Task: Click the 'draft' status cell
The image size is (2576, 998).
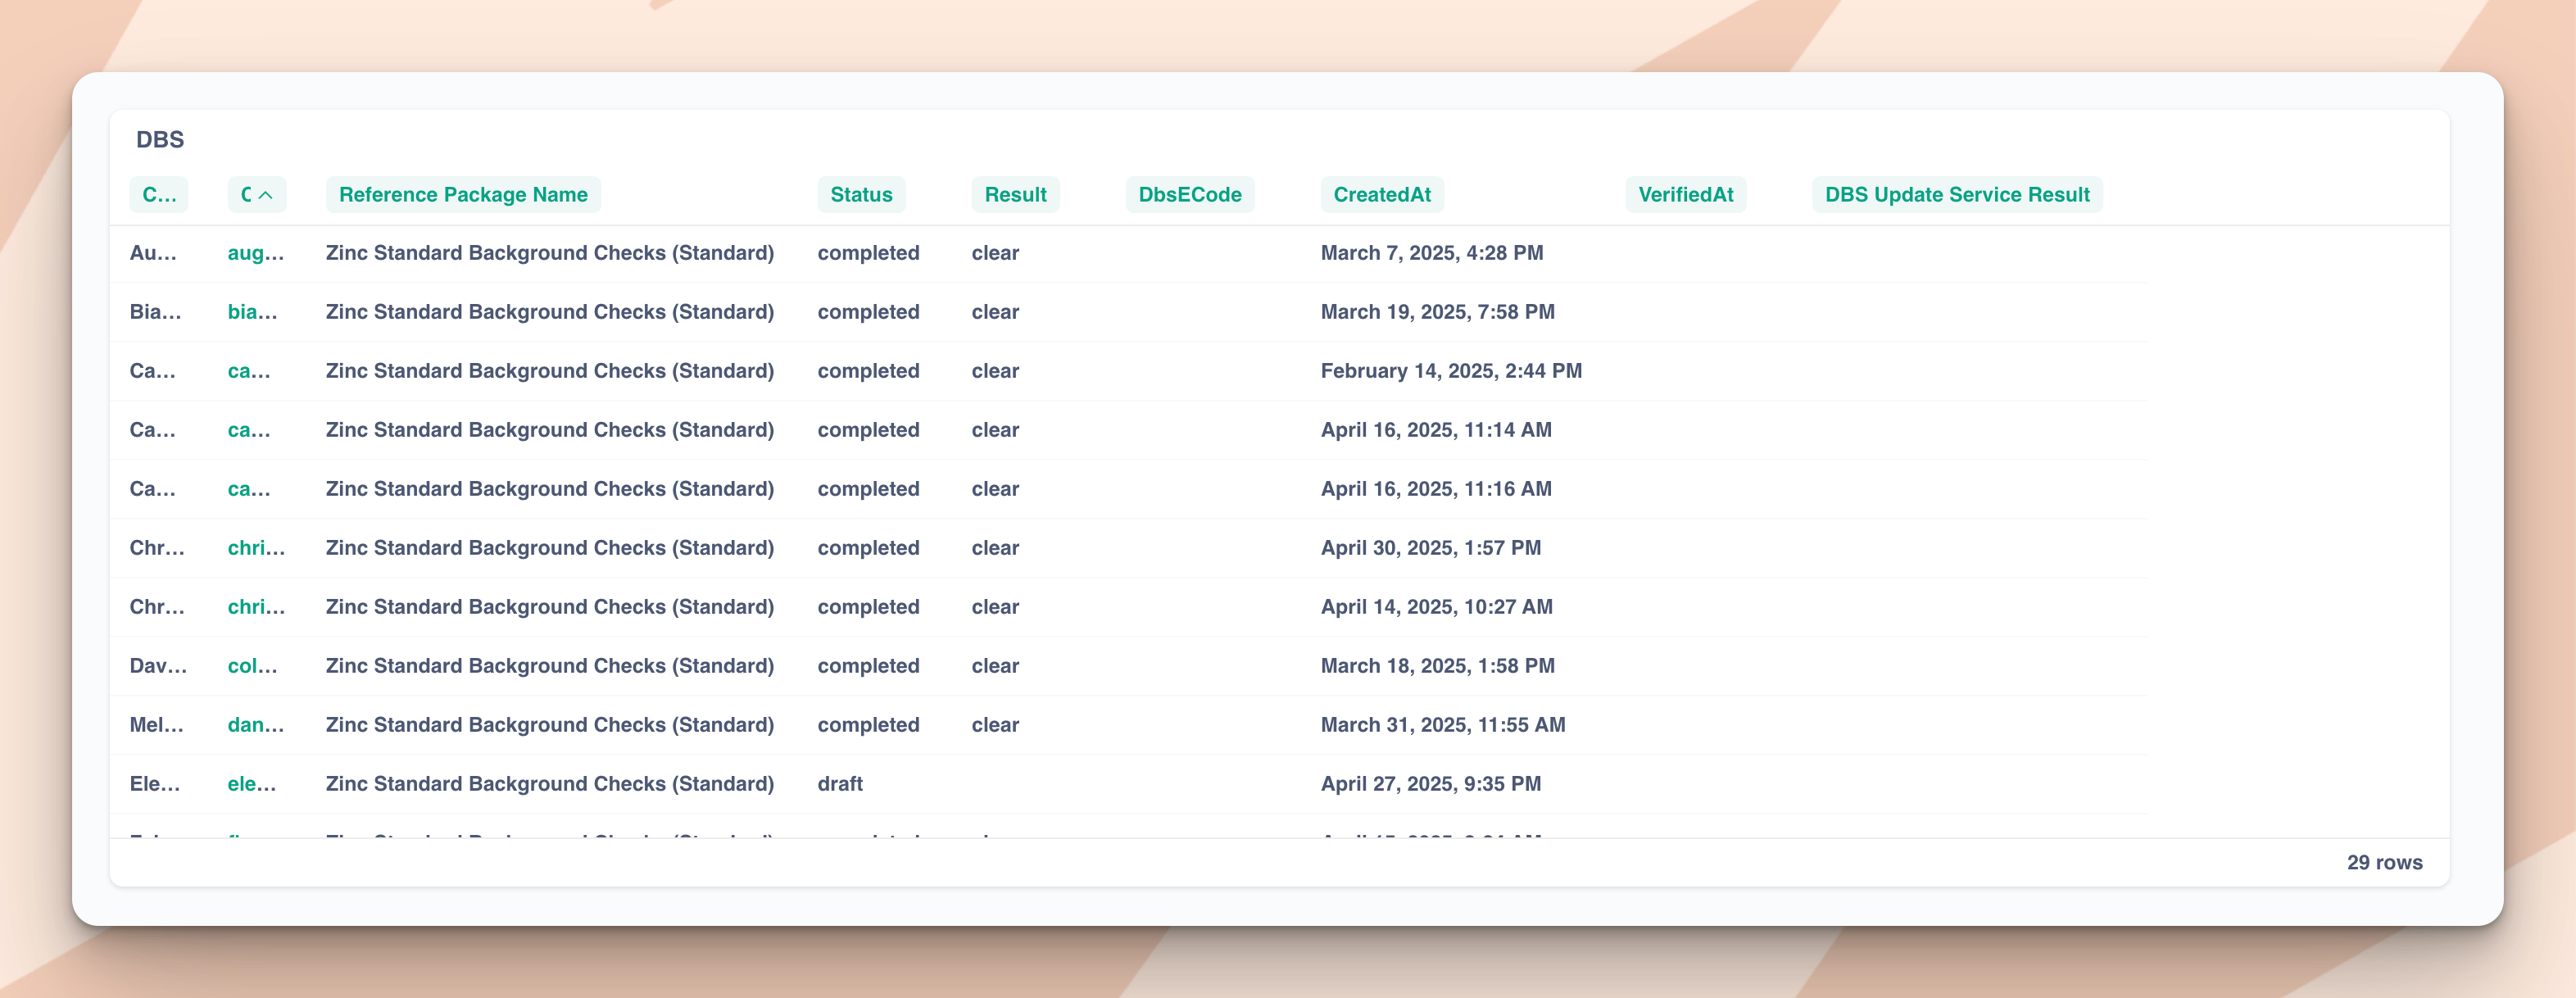Action: pos(839,784)
